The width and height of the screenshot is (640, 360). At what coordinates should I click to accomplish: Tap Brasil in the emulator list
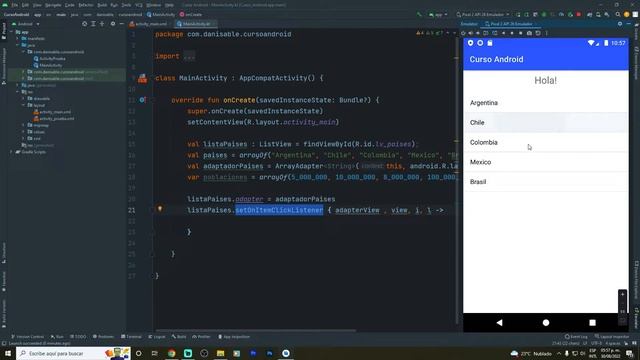546,182
